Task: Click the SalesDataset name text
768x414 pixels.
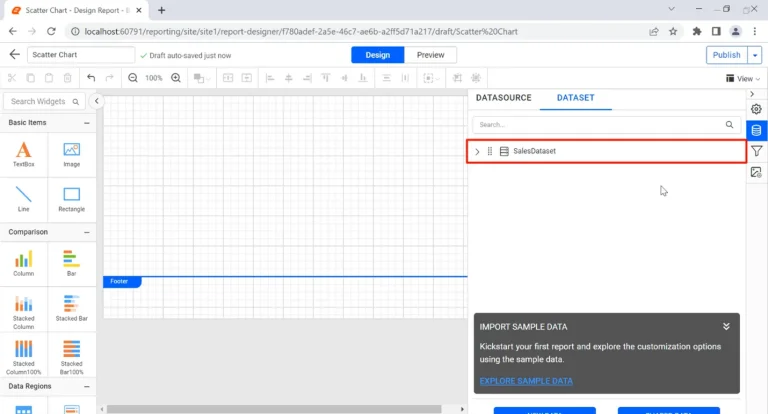Action: (x=534, y=151)
